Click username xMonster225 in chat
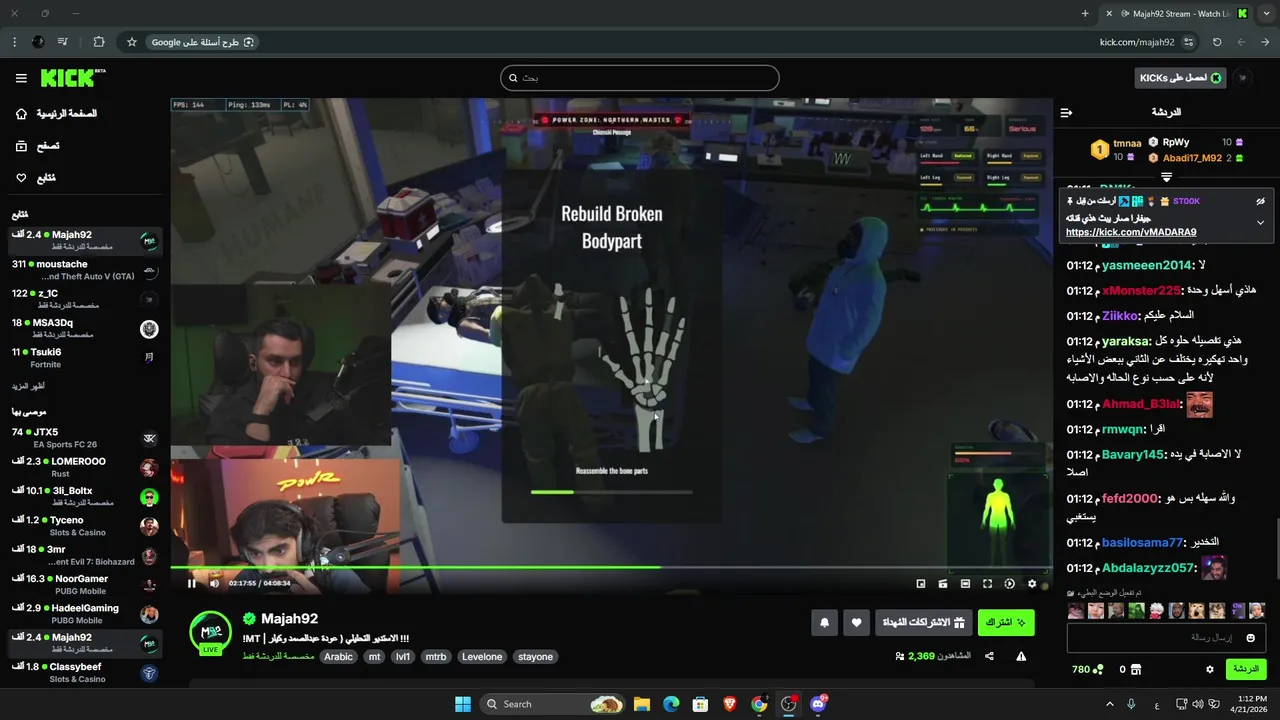This screenshot has height=720, width=1280. coord(1142,290)
